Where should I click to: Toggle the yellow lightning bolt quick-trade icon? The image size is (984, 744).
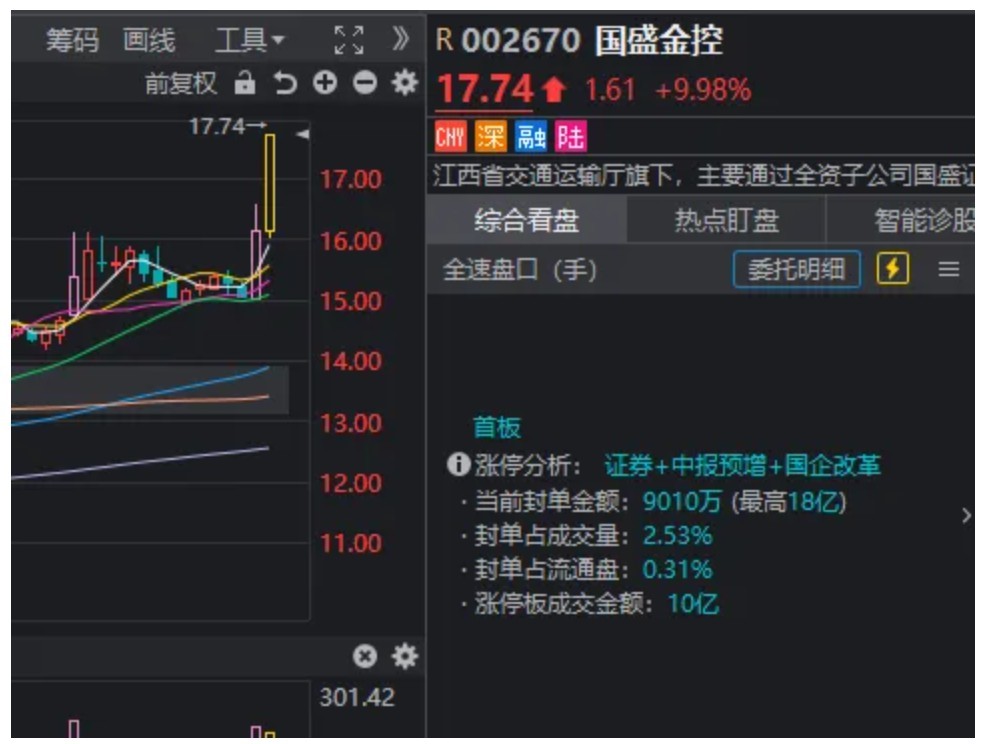point(892,269)
